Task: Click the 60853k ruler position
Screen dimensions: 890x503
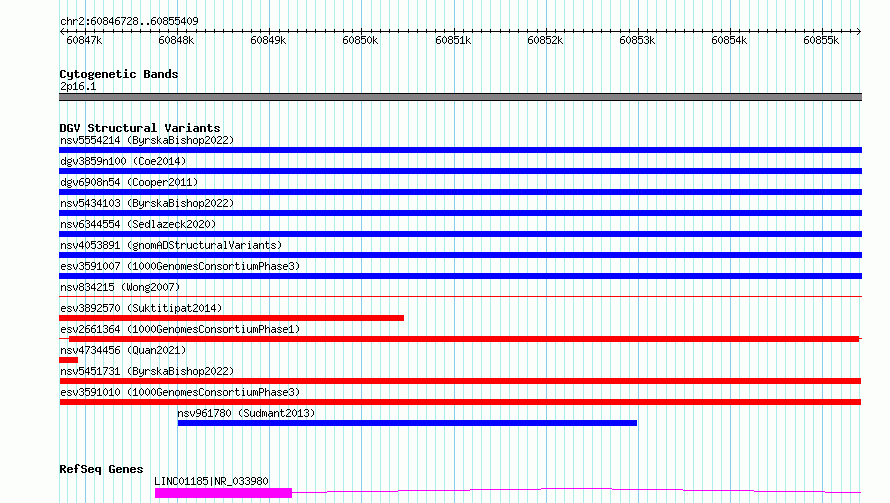Action: [x=637, y=40]
